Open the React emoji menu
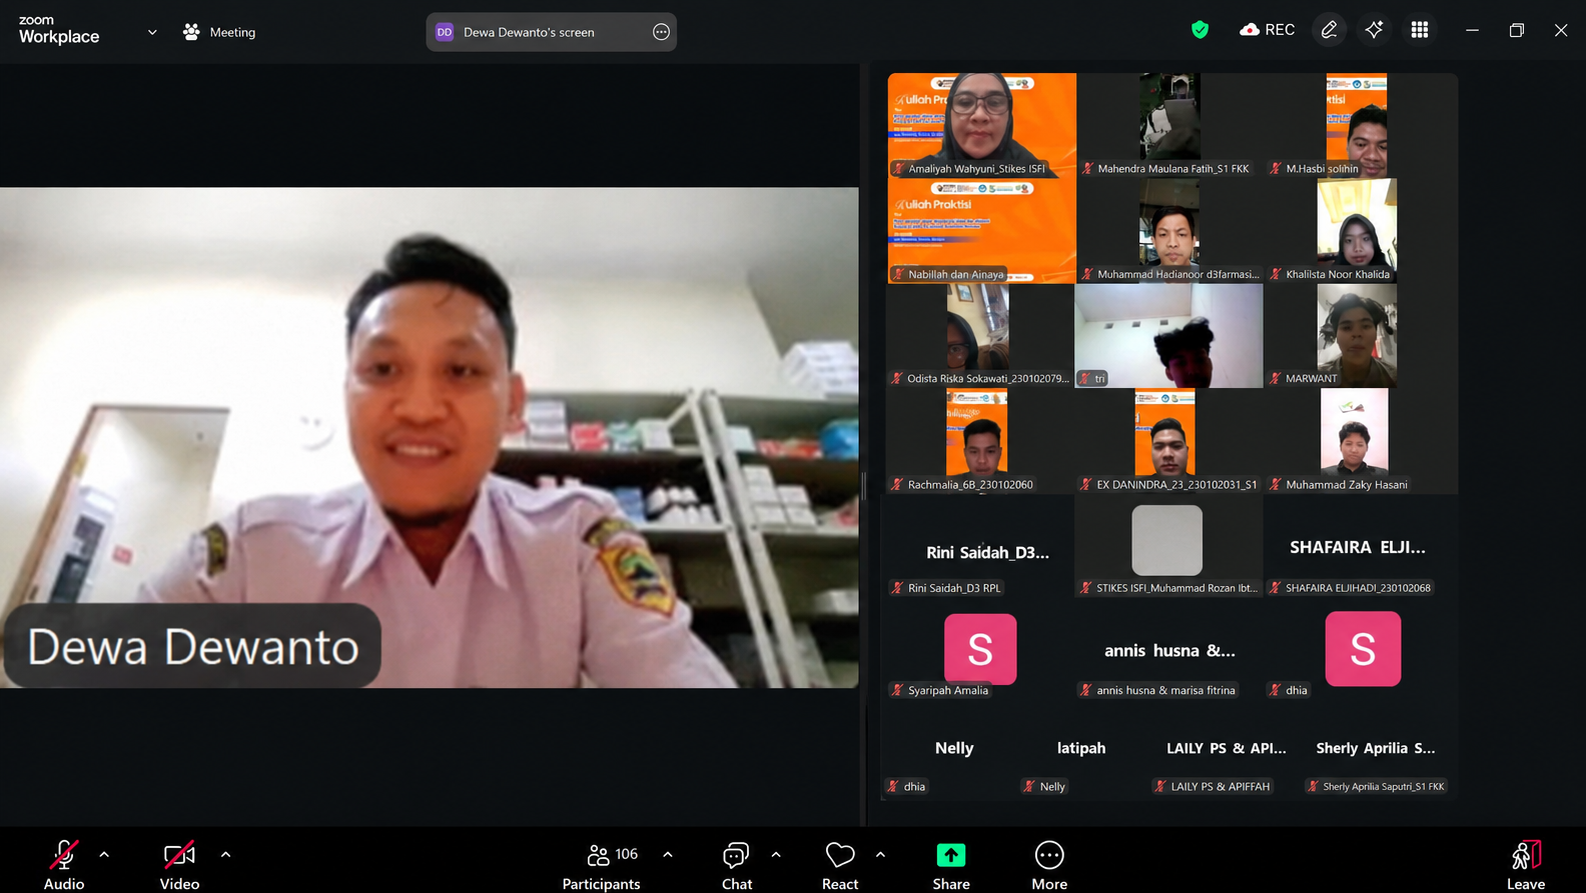 (x=840, y=865)
